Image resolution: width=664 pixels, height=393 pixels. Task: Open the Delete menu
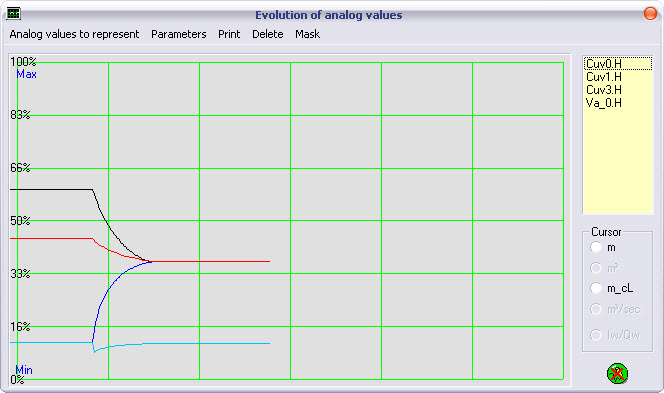pyautogui.click(x=268, y=34)
